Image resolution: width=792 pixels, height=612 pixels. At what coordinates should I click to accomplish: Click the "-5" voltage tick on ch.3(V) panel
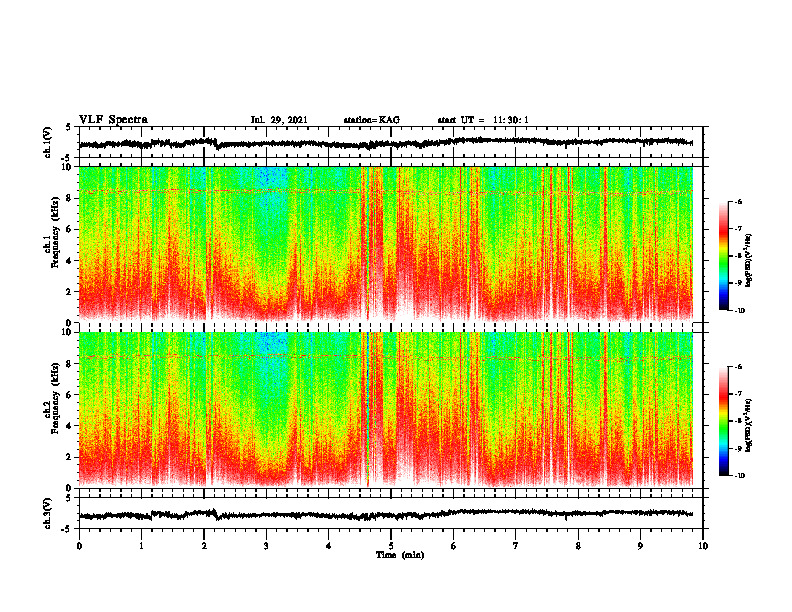tap(67, 529)
